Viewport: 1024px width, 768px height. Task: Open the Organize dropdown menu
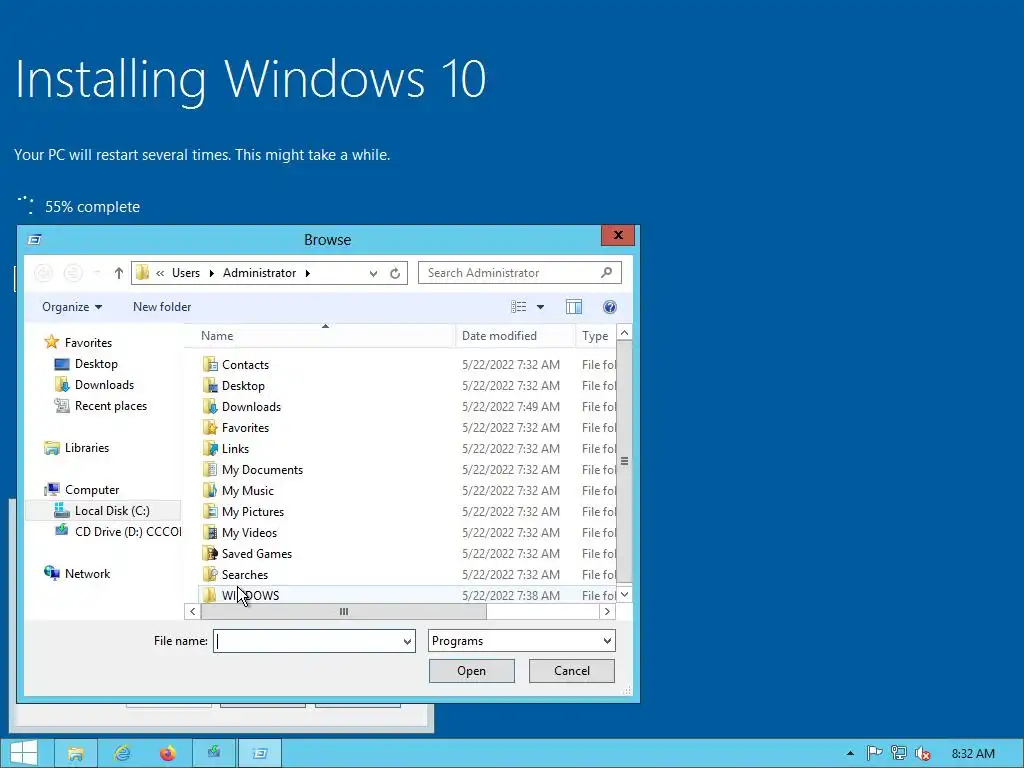click(72, 307)
